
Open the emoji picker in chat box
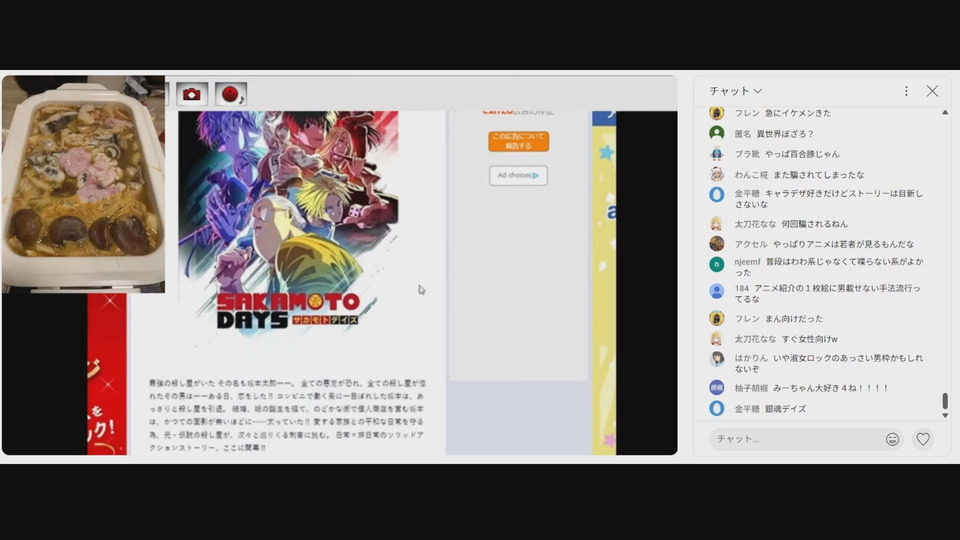pyautogui.click(x=892, y=439)
